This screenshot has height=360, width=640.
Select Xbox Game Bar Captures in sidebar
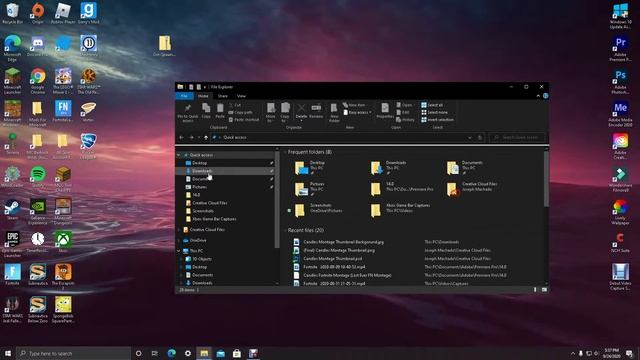point(225,219)
